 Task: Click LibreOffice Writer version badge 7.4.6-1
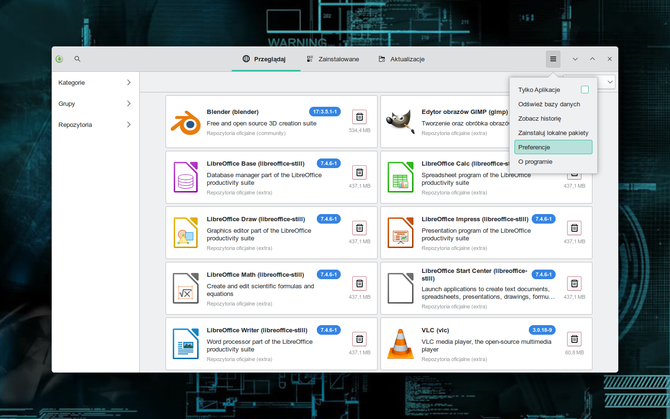coord(329,330)
